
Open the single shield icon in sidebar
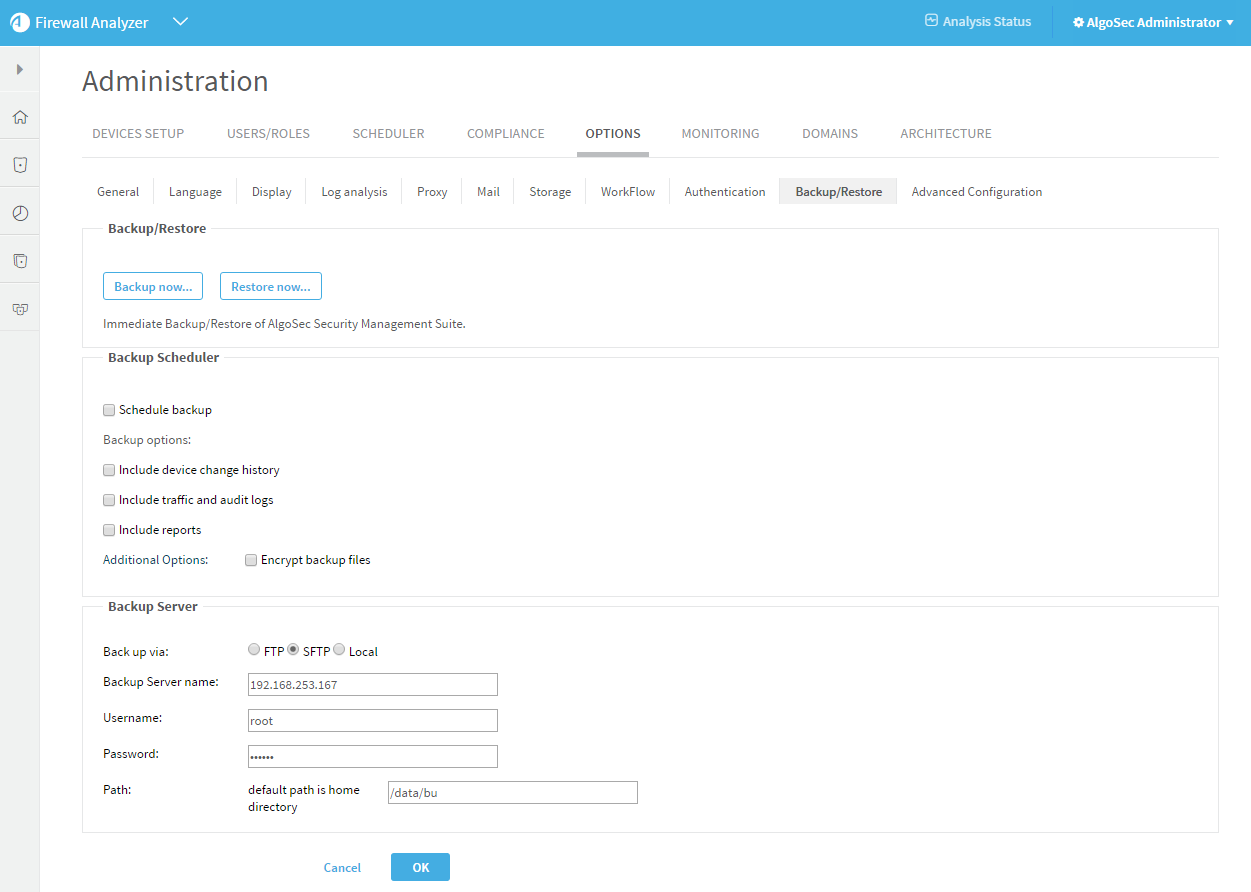[20, 165]
